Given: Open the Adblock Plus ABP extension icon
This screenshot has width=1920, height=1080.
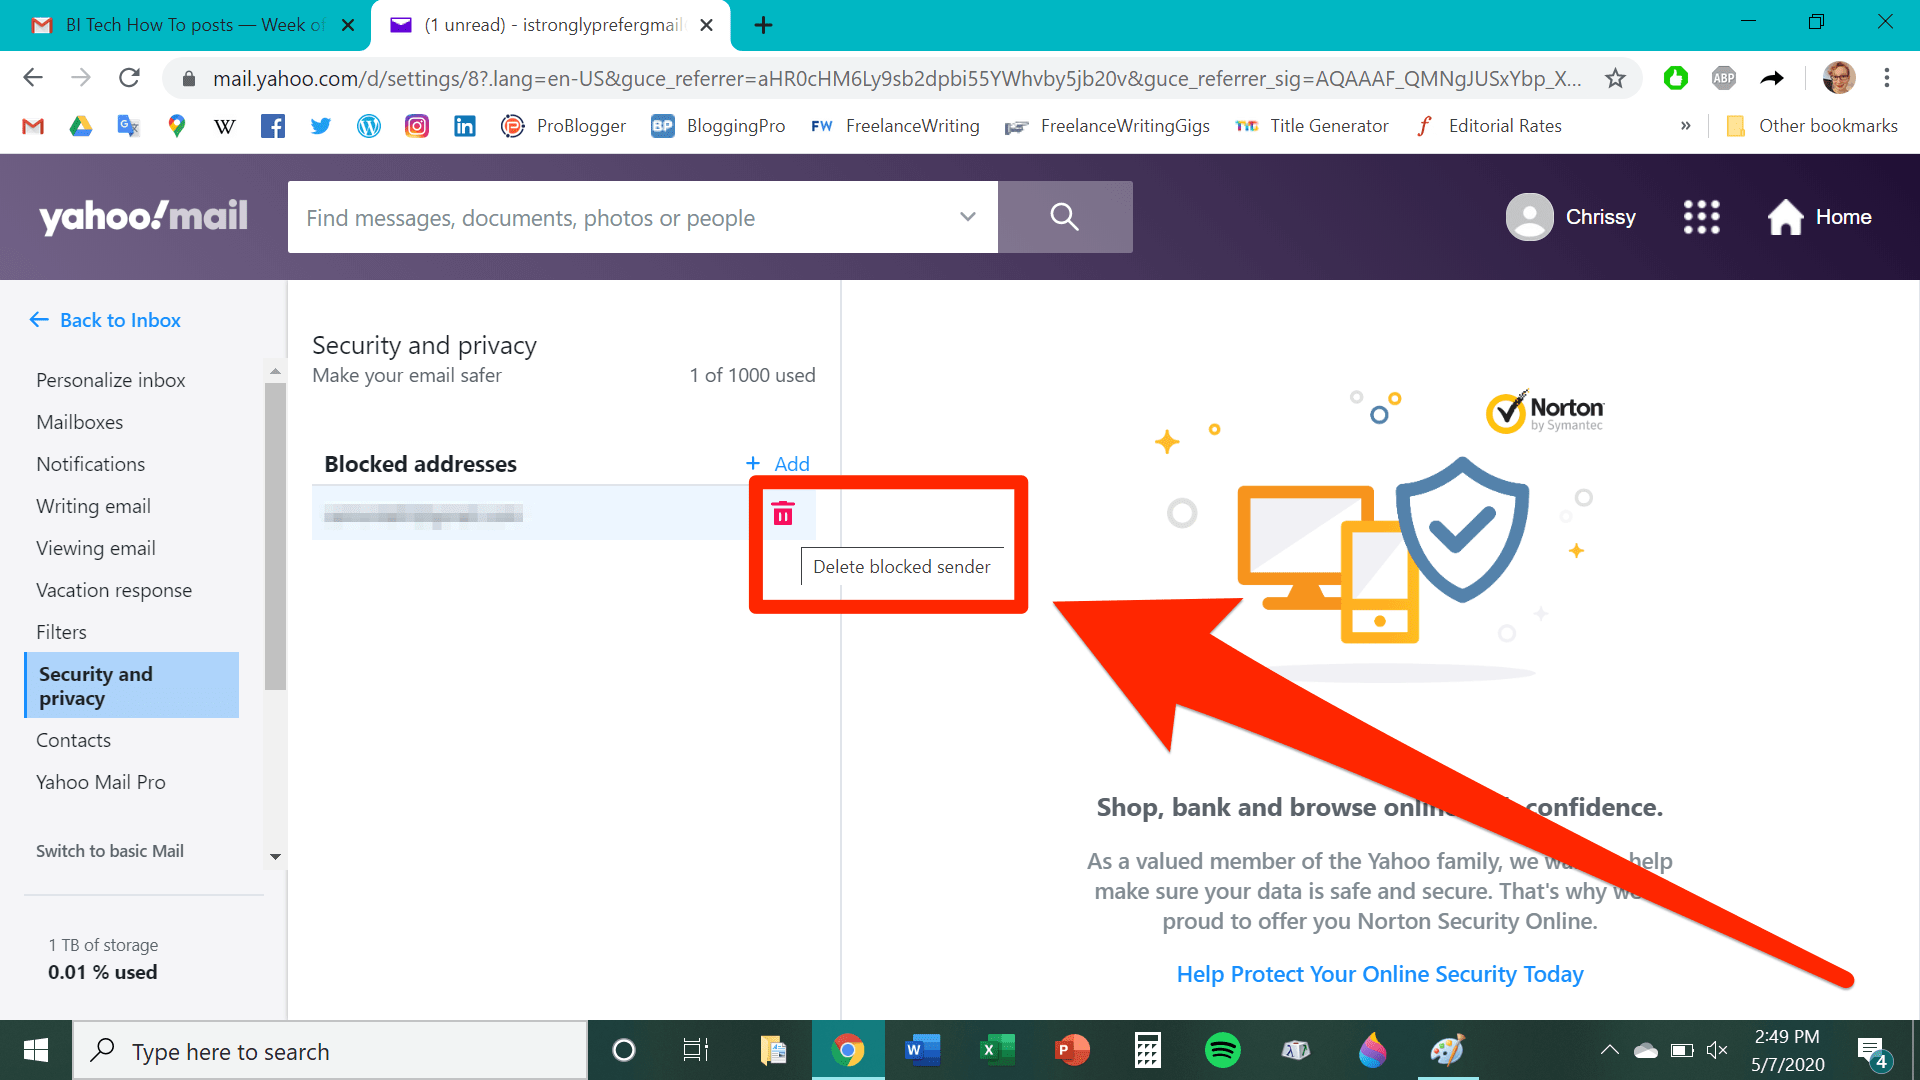Looking at the screenshot, I should click(x=1723, y=78).
